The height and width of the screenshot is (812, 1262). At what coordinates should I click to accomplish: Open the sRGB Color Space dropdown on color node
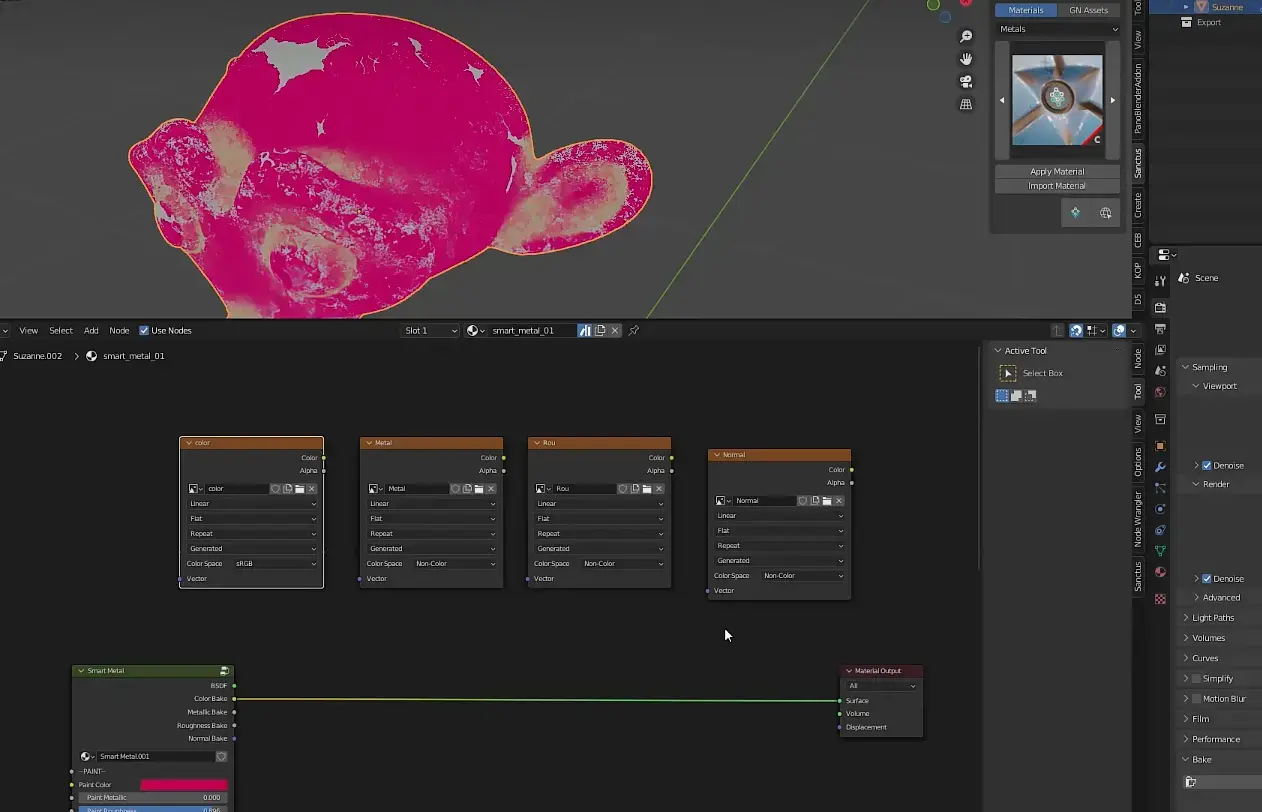click(275, 564)
